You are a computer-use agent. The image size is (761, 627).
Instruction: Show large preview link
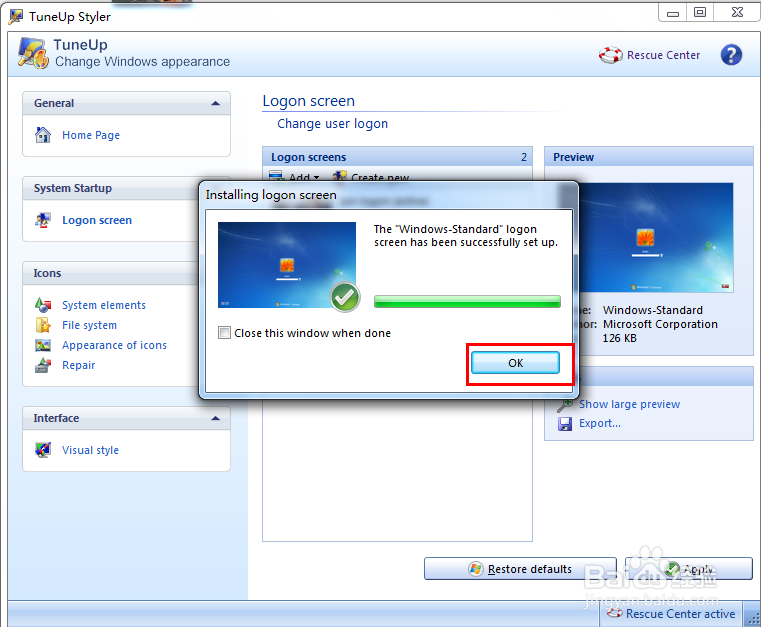629,404
